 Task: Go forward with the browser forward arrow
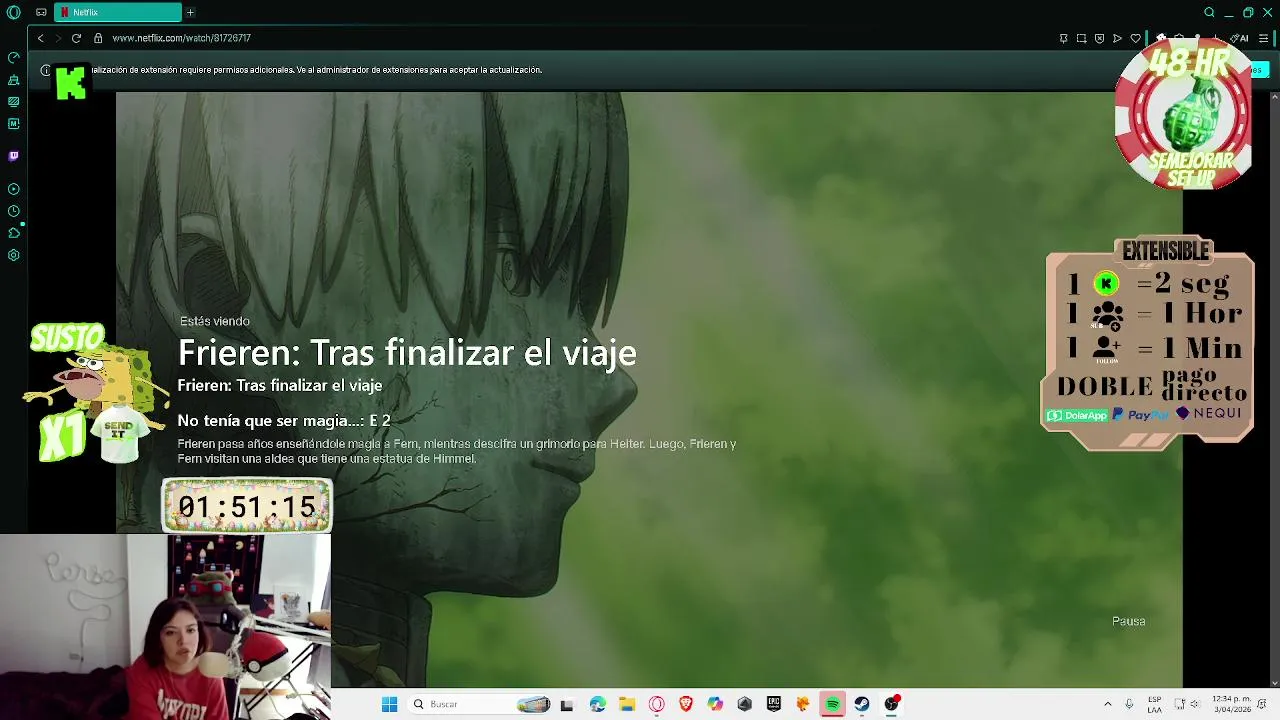coord(58,38)
